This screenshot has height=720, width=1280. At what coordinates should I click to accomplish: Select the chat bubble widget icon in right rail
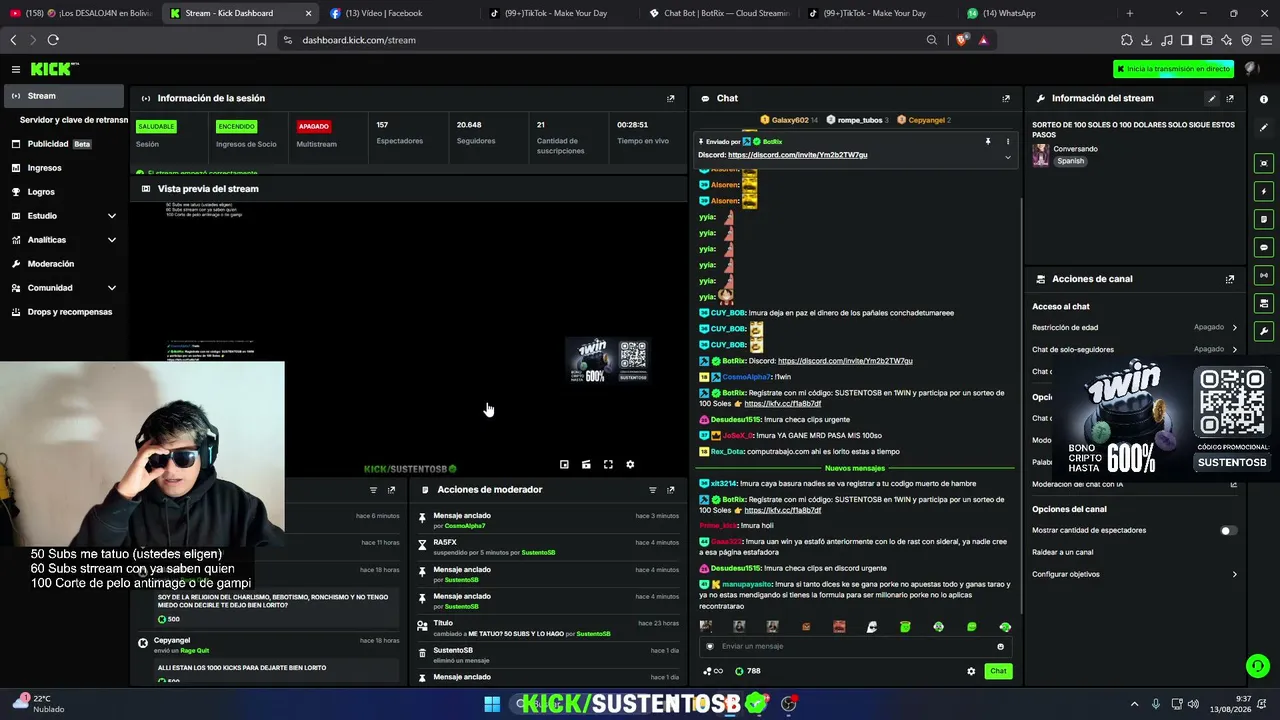pyautogui.click(x=1264, y=247)
